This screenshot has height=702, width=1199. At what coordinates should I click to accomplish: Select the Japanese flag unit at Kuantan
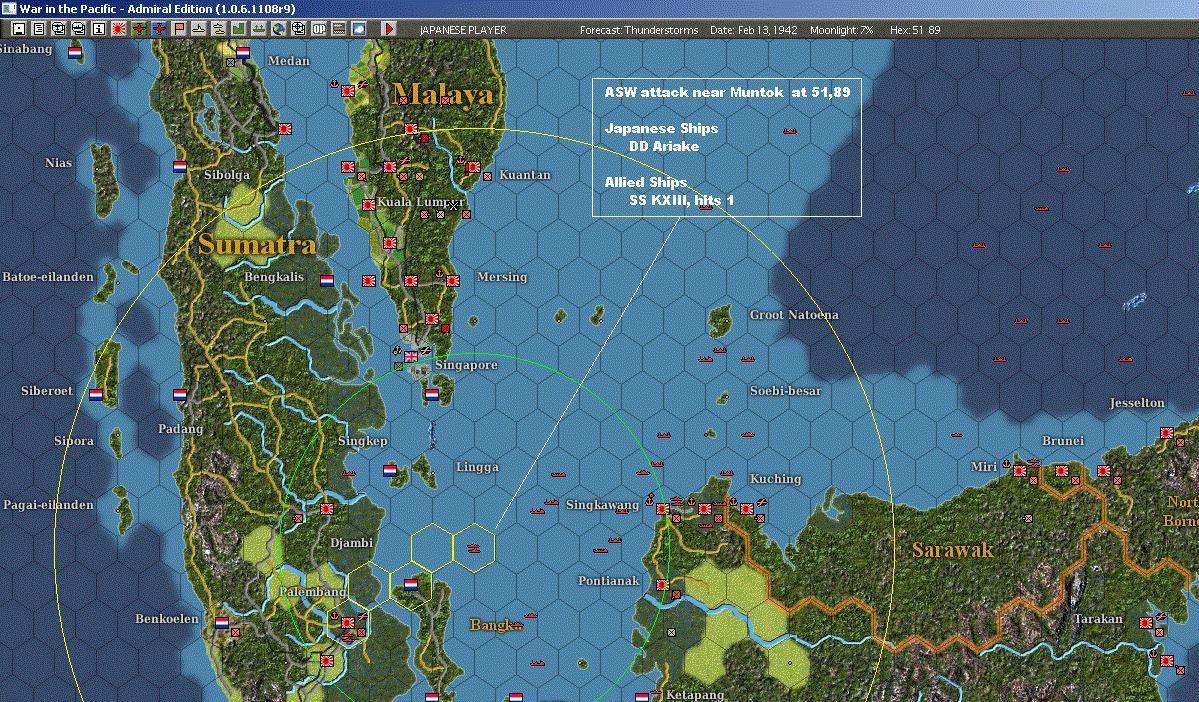point(473,167)
